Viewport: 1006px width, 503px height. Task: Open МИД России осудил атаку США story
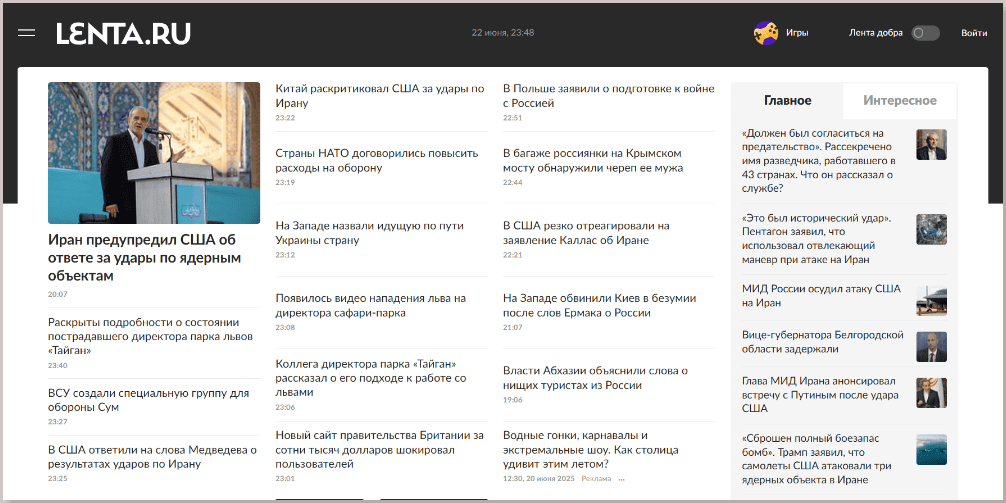click(x=821, y=296)
